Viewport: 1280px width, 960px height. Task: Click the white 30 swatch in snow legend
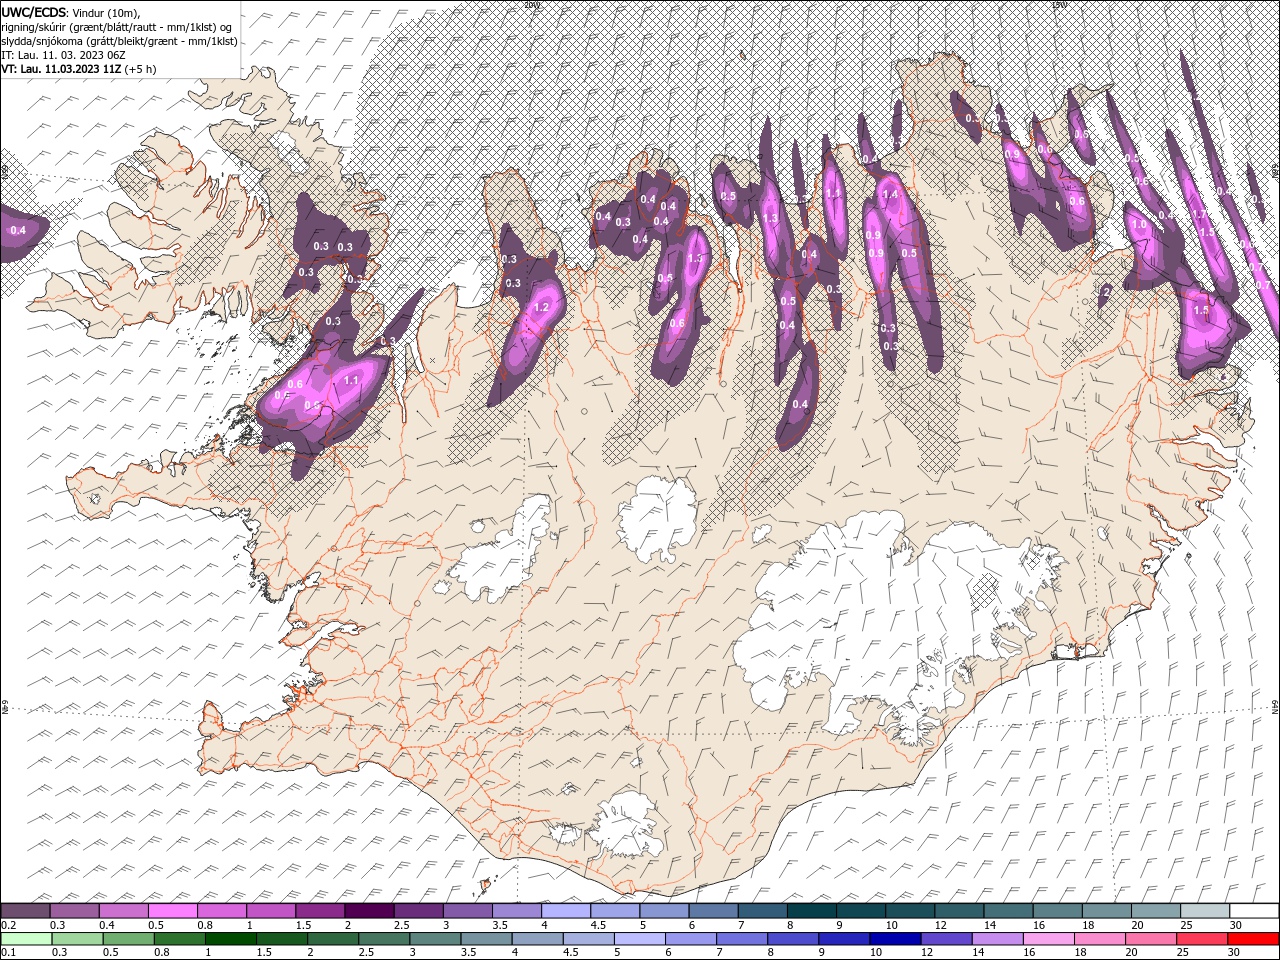point(1254,911)
